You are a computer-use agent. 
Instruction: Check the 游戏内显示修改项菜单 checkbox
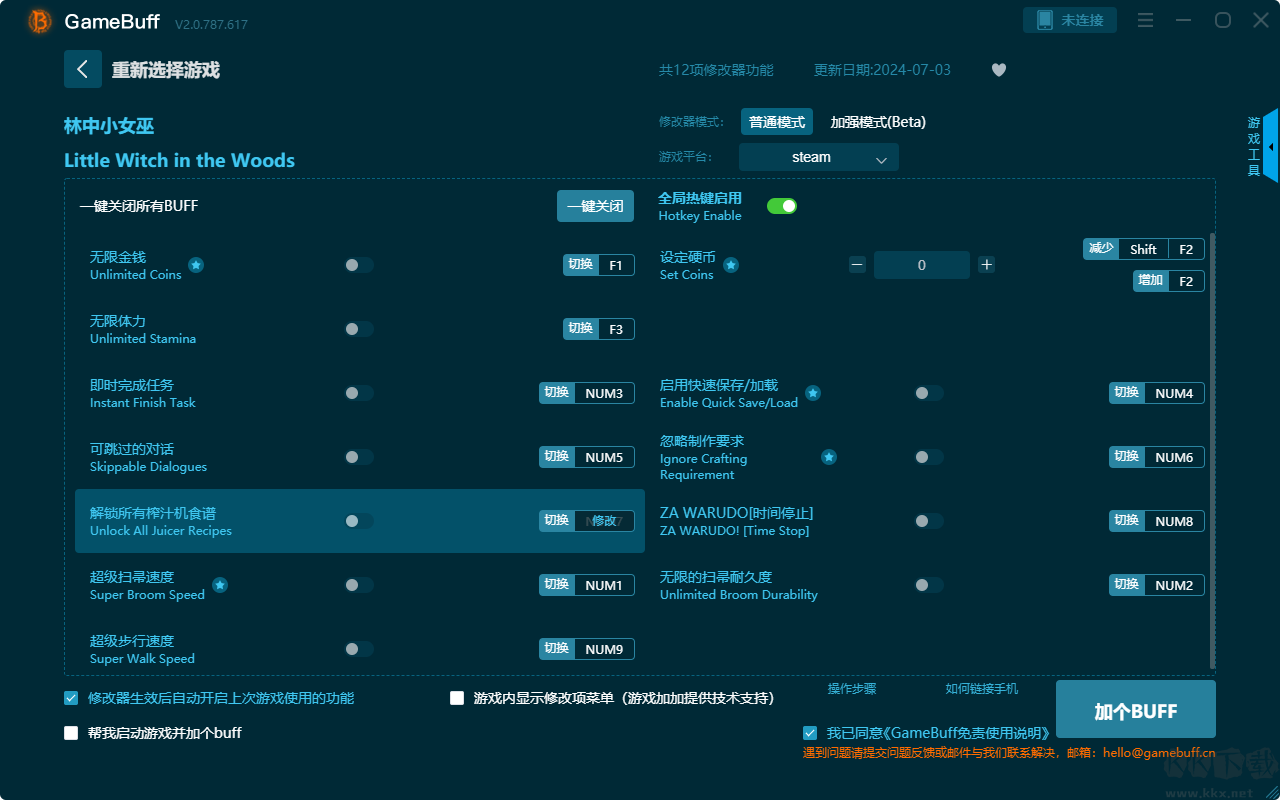pos(457,698)
